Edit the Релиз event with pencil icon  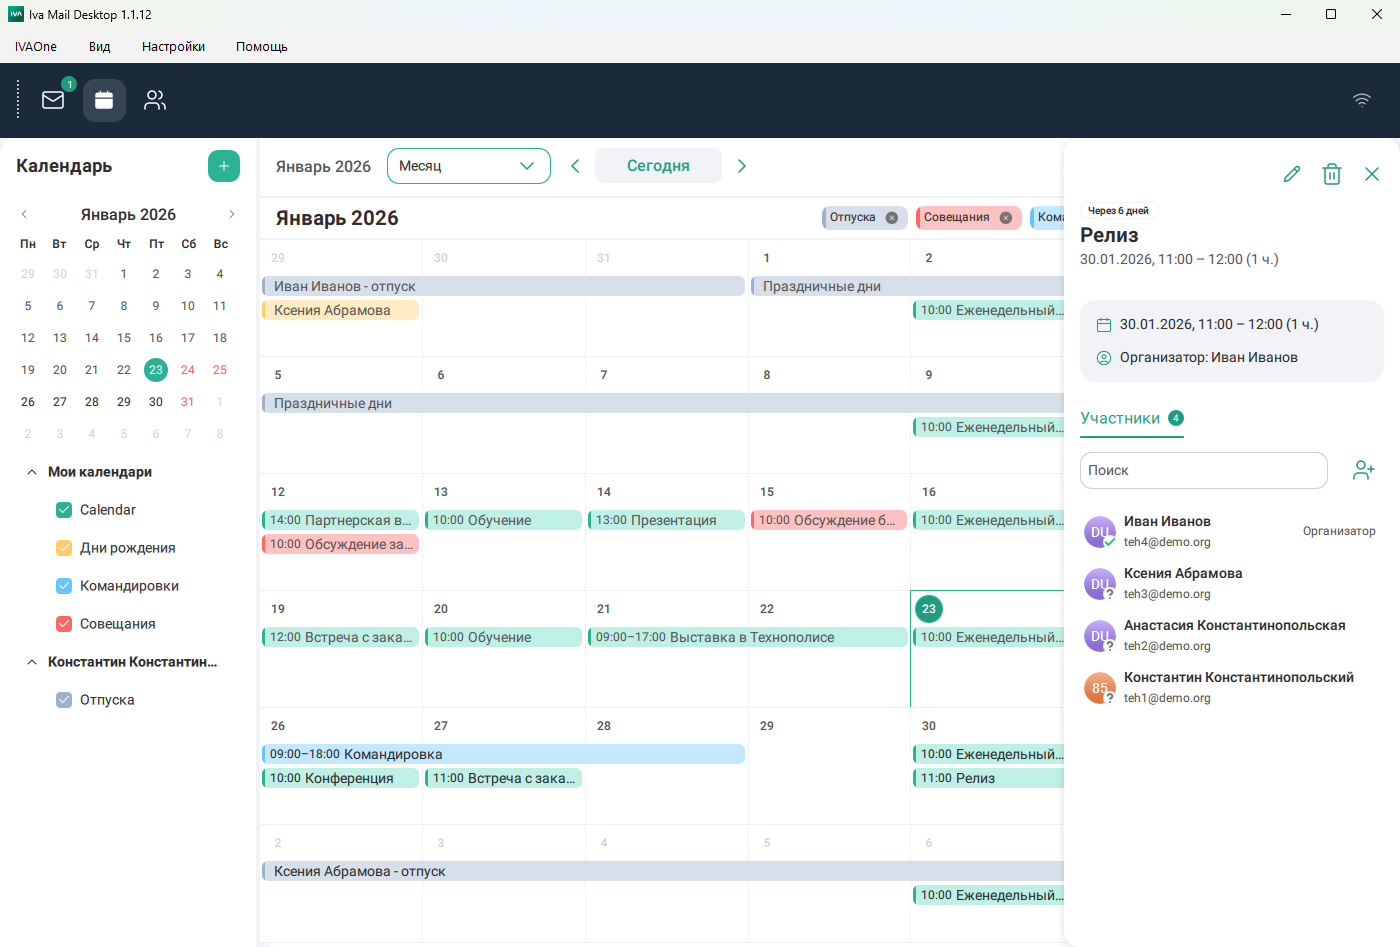pos(1292,174)
